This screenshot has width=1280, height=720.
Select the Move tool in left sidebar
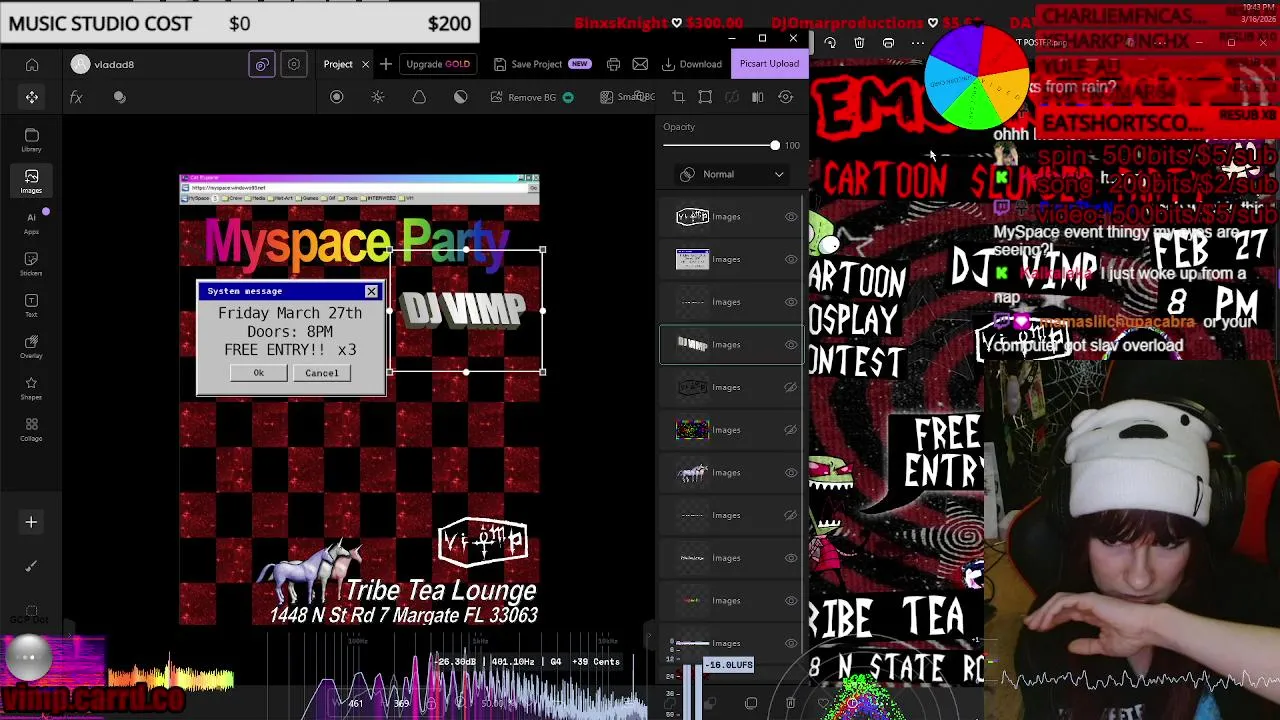32,97
